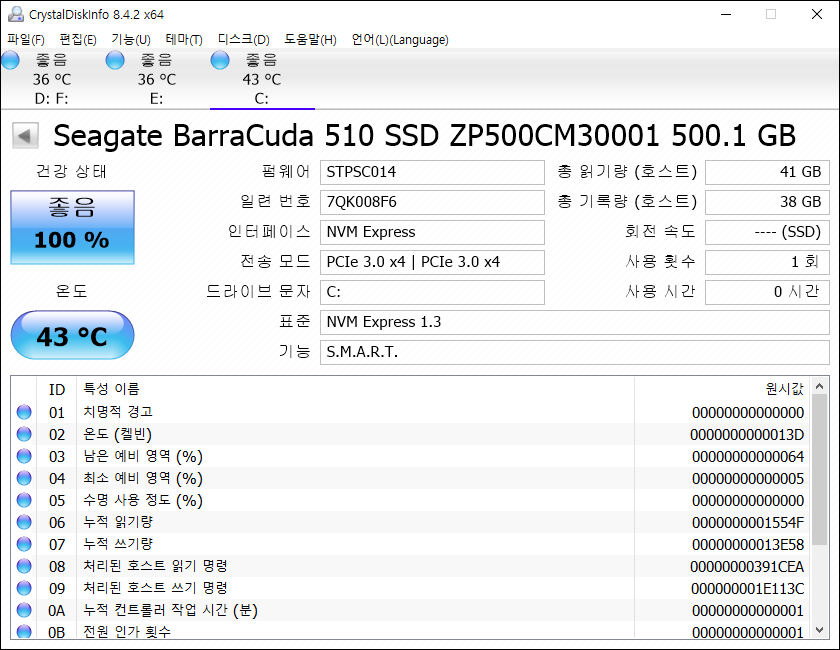Click the 특성 이름 column header
The width and height of the screenshot is (840, 650).
(356, 390)
